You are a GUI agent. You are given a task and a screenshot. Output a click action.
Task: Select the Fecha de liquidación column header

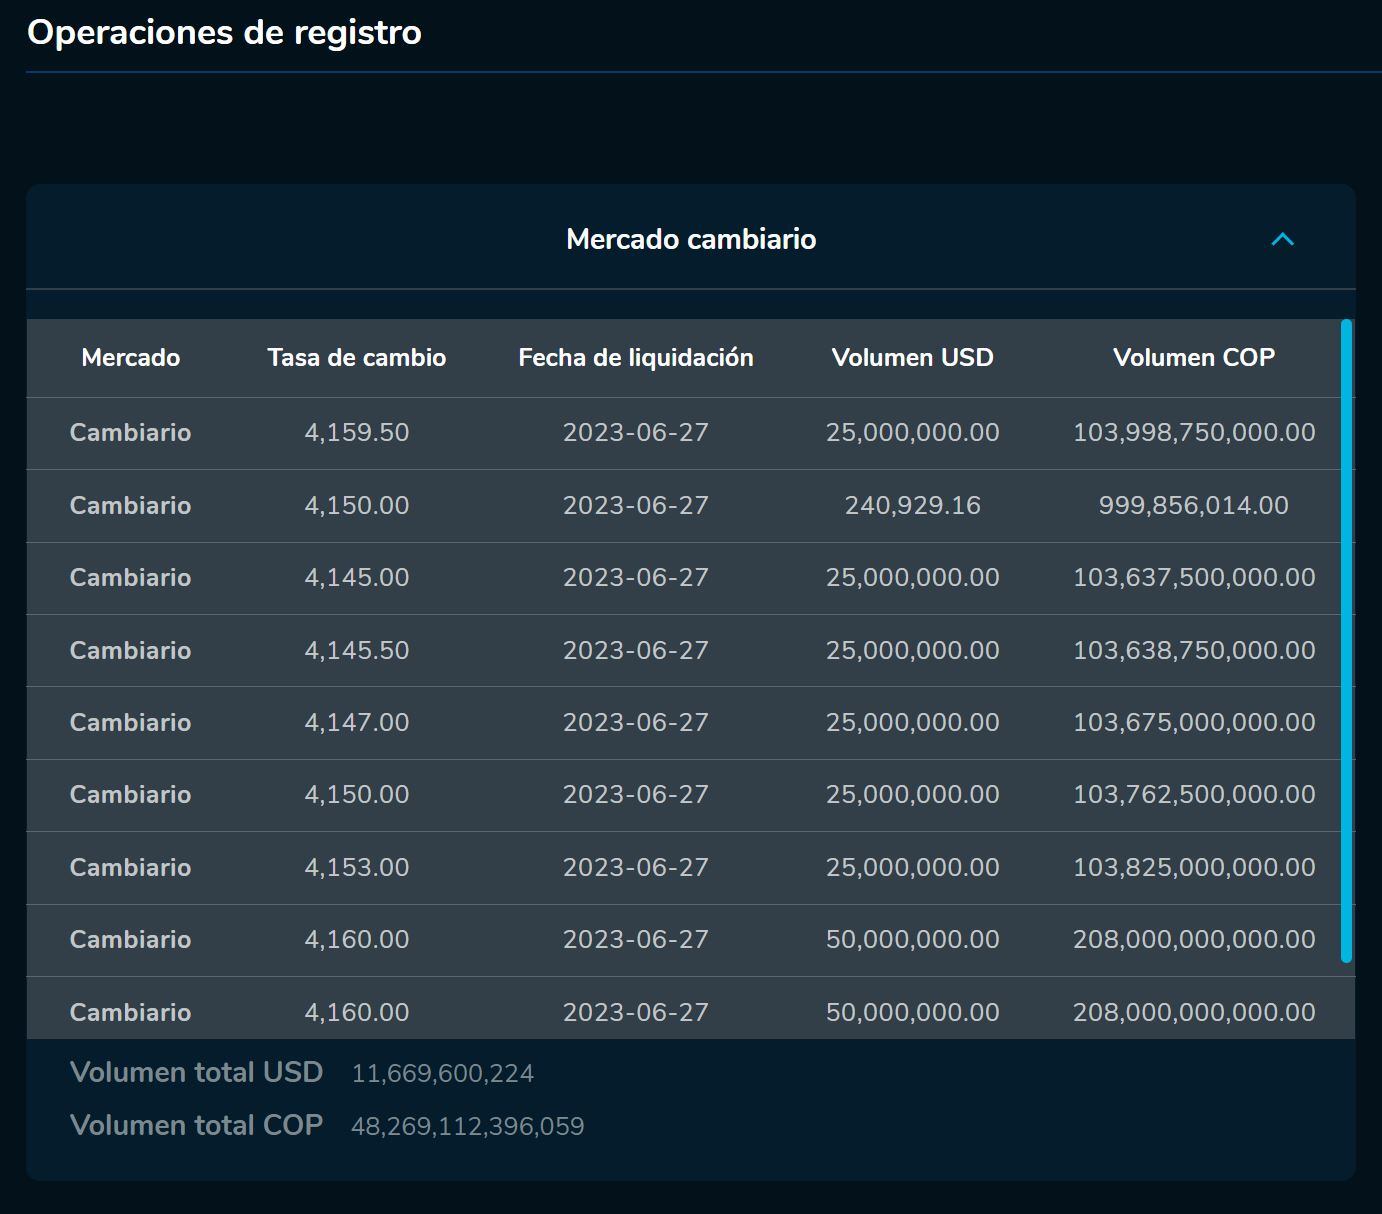[636, 358]
